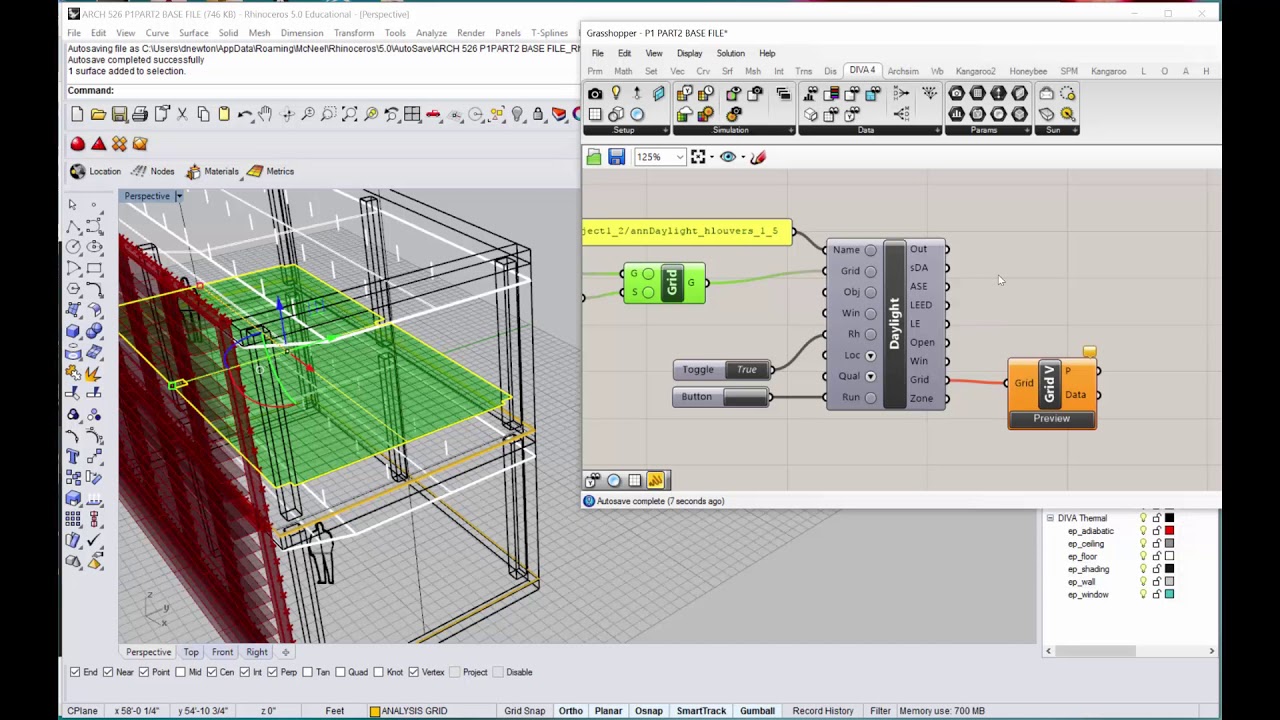Viewport: 1280px width, 720px height.
Task: Toggle Gumball in status bar
Action: 757,711
